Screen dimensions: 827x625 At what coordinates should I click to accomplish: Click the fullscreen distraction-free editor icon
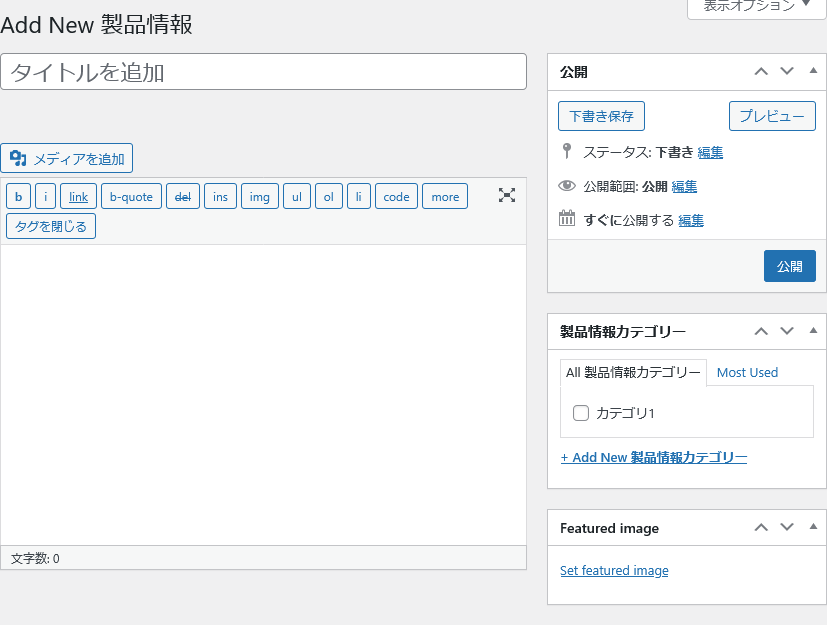[x=507, y=196]
